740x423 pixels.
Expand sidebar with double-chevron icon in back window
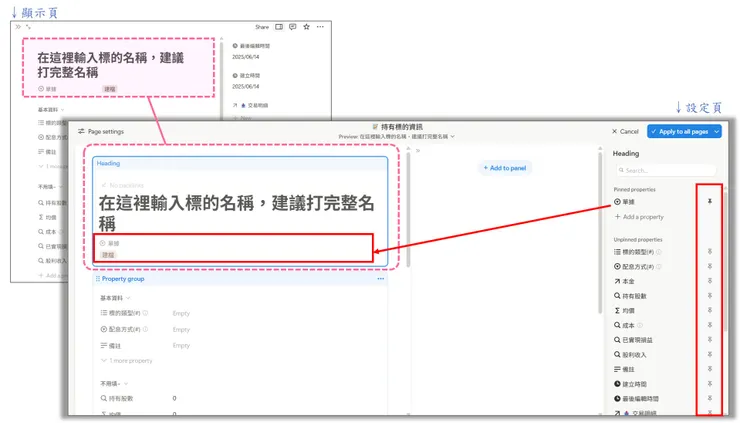click(18, 27)
